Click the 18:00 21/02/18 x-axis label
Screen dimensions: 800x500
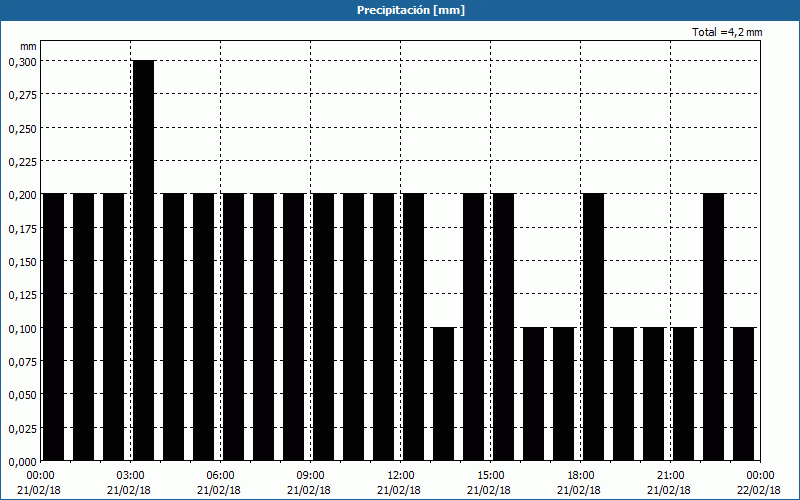(581, 483)
